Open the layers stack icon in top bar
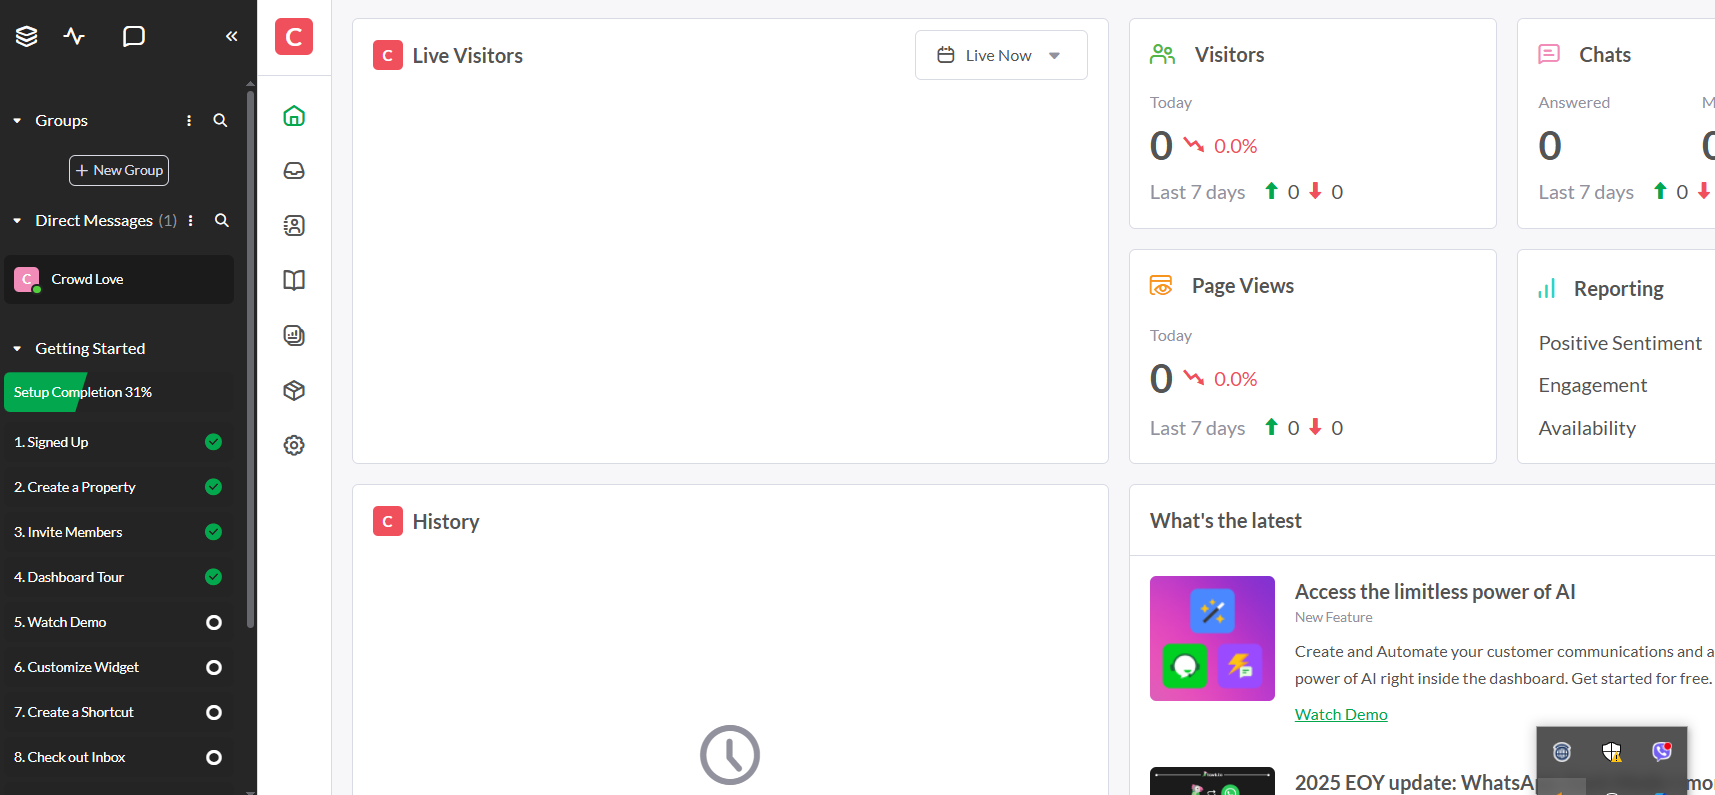 tap(27, 36)
